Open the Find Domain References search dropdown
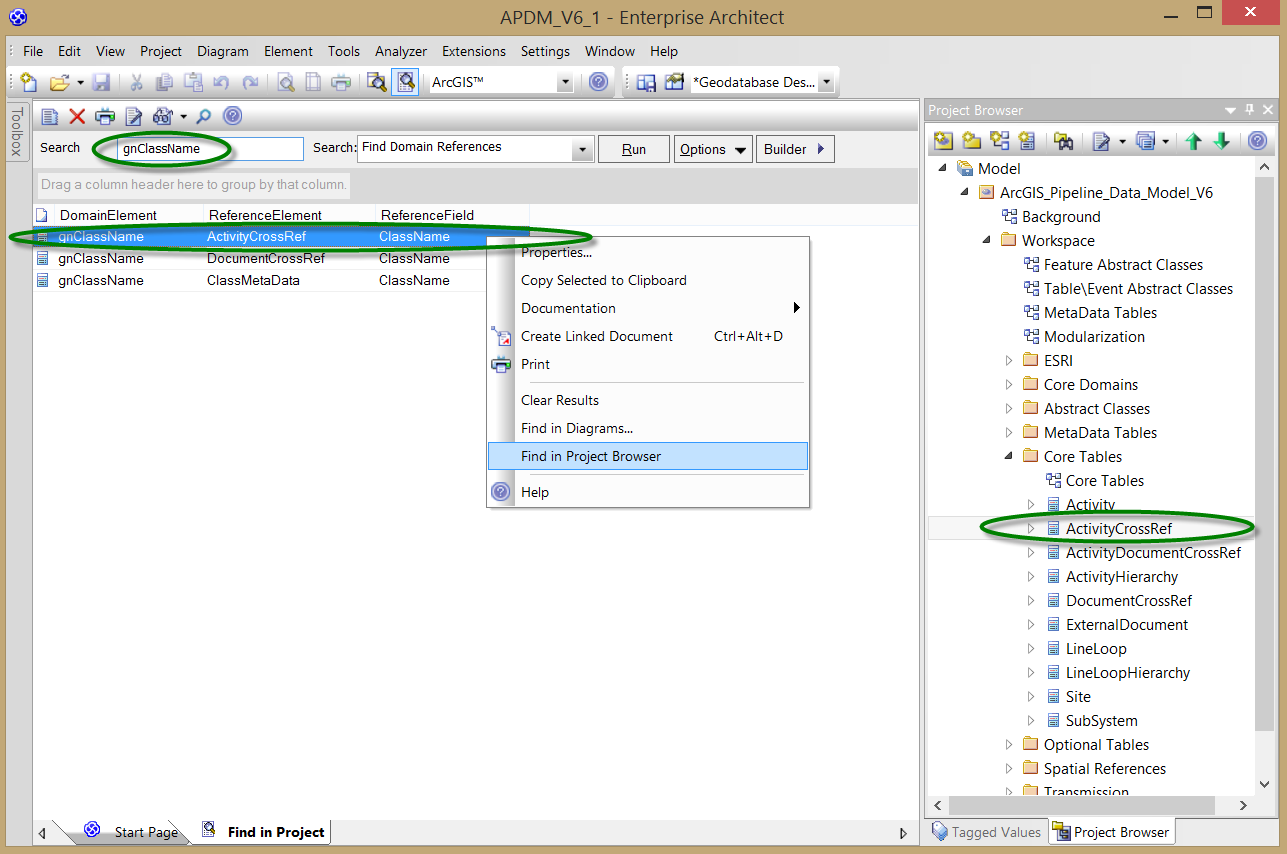This screenshot has height=854, width=1287. (583, 150)
